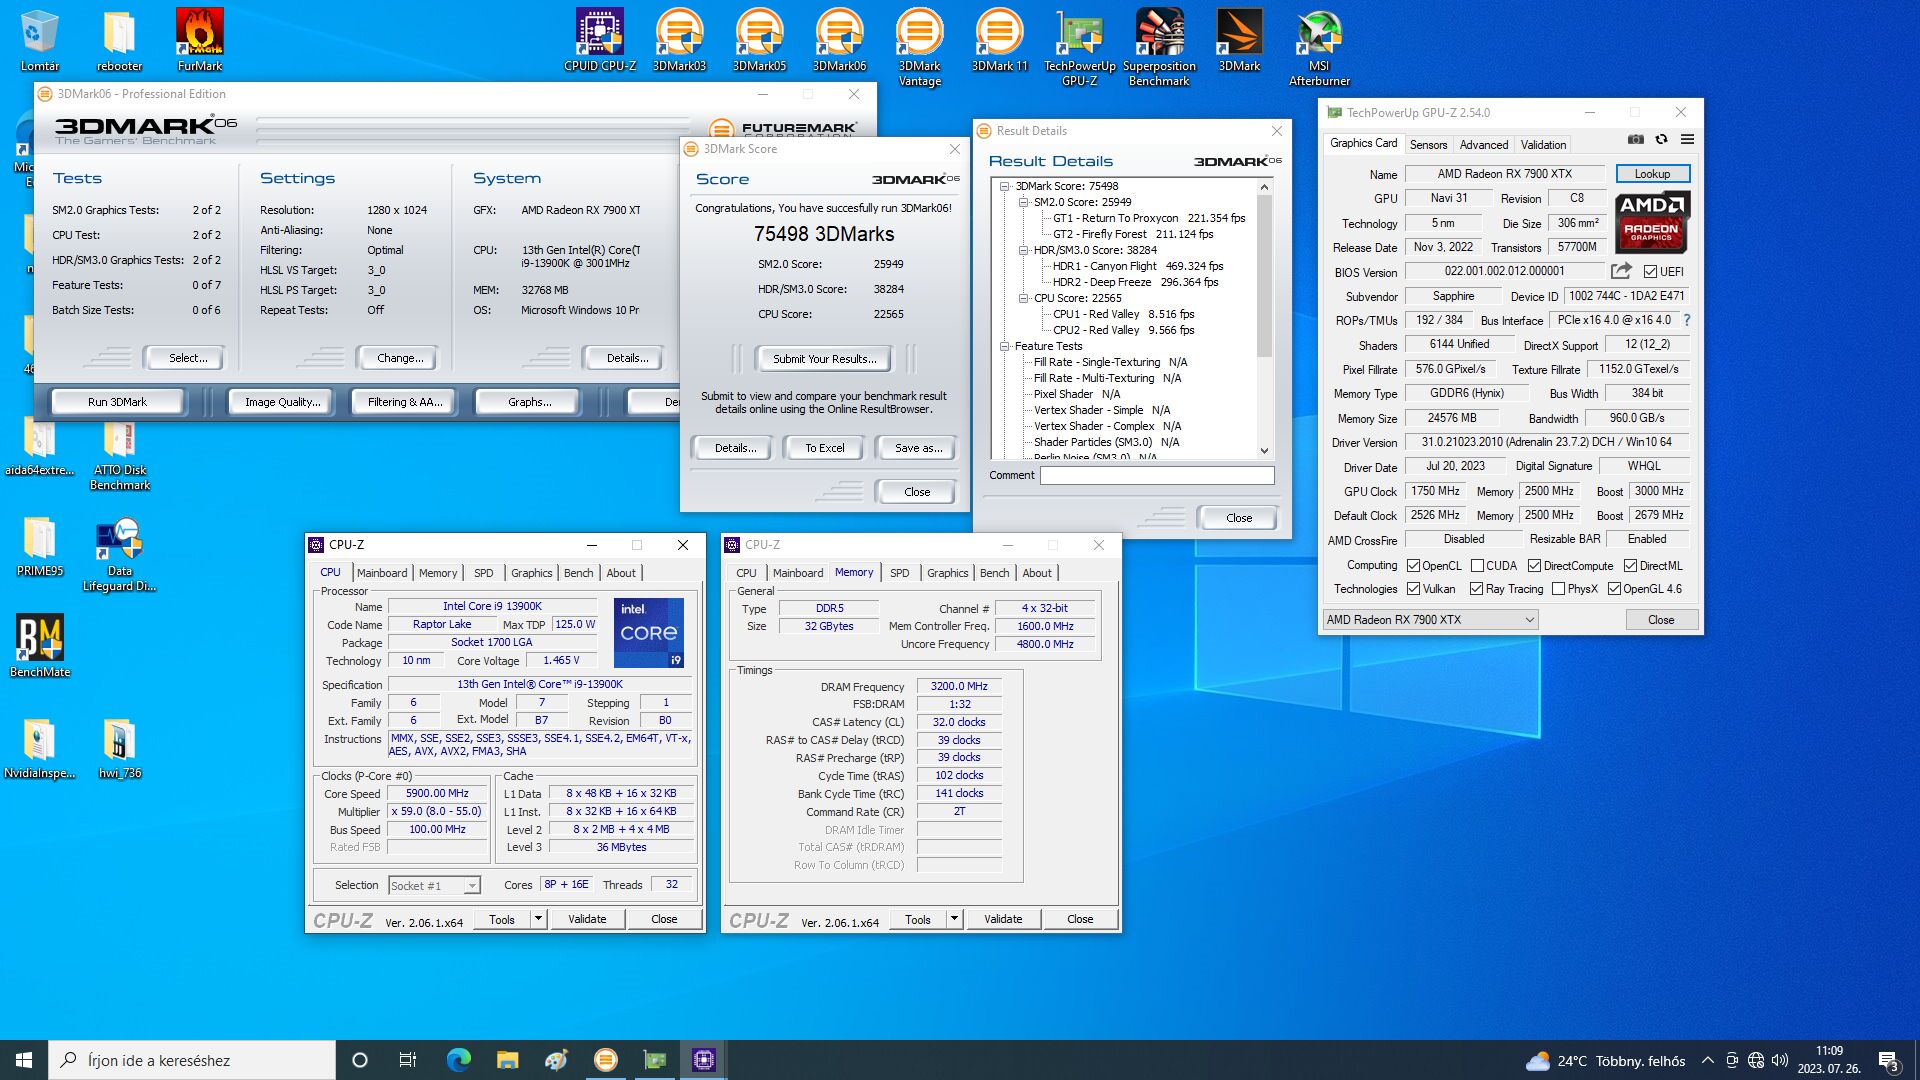Open the SPD tab in CPU-Z Memory window
This screenshot has width=1920, height=1080.
tap(900, 573)
